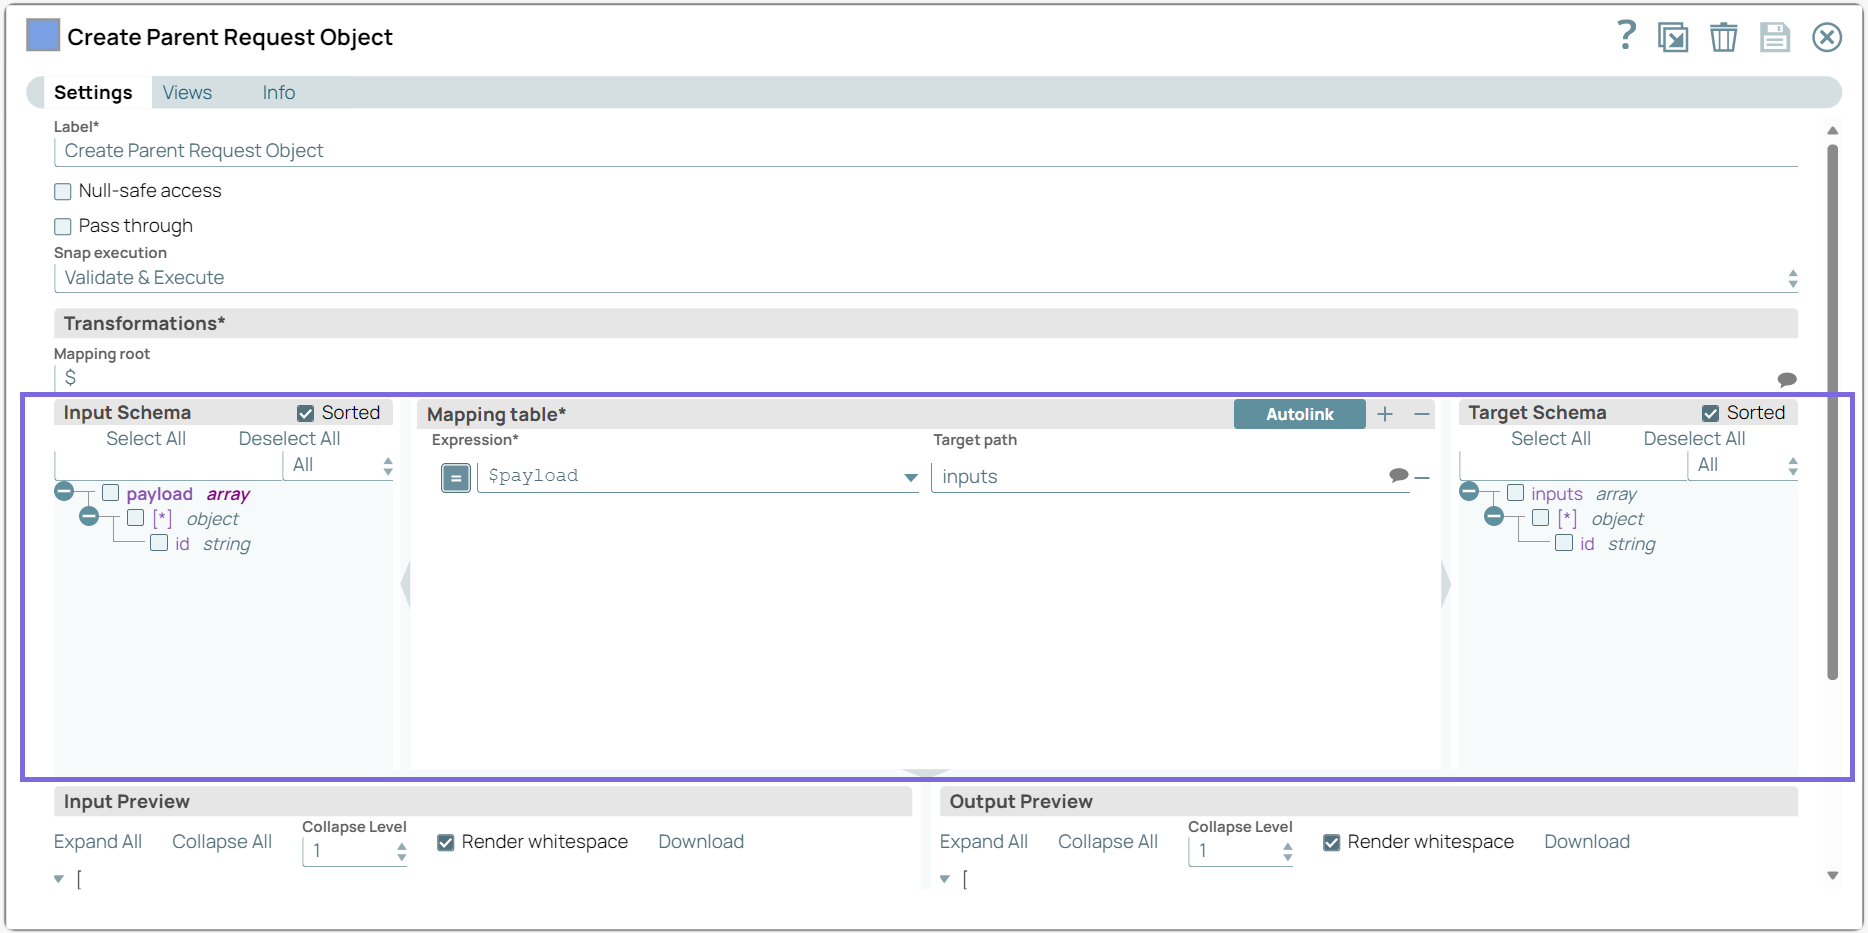Click scrollbar down arrow at bottom right
Screen dimensions: 1868x933
point(1832,875)
